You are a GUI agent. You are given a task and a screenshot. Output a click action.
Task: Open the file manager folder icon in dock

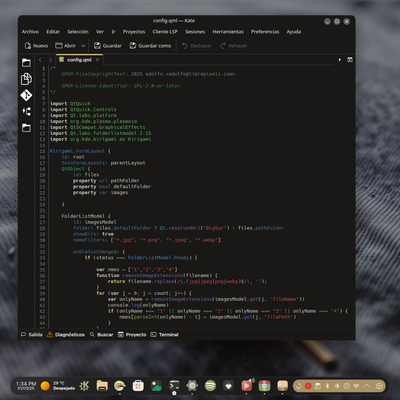102,386
